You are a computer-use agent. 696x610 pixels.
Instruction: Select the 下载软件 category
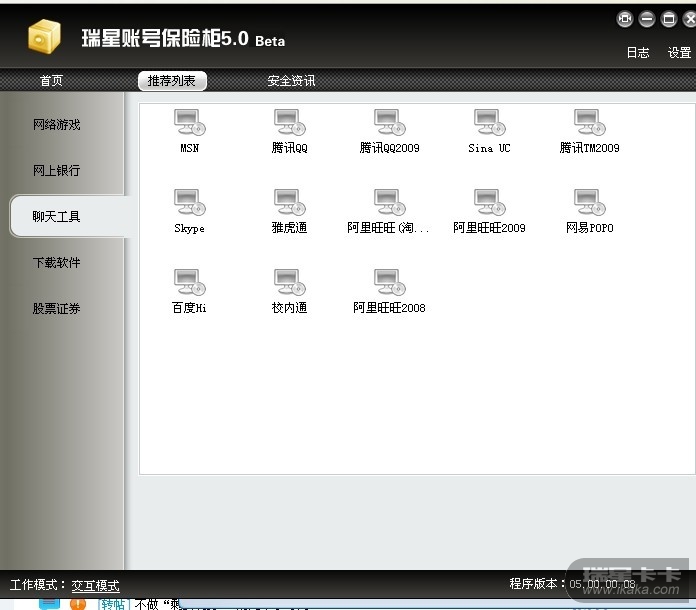click(x=56, y=262)
